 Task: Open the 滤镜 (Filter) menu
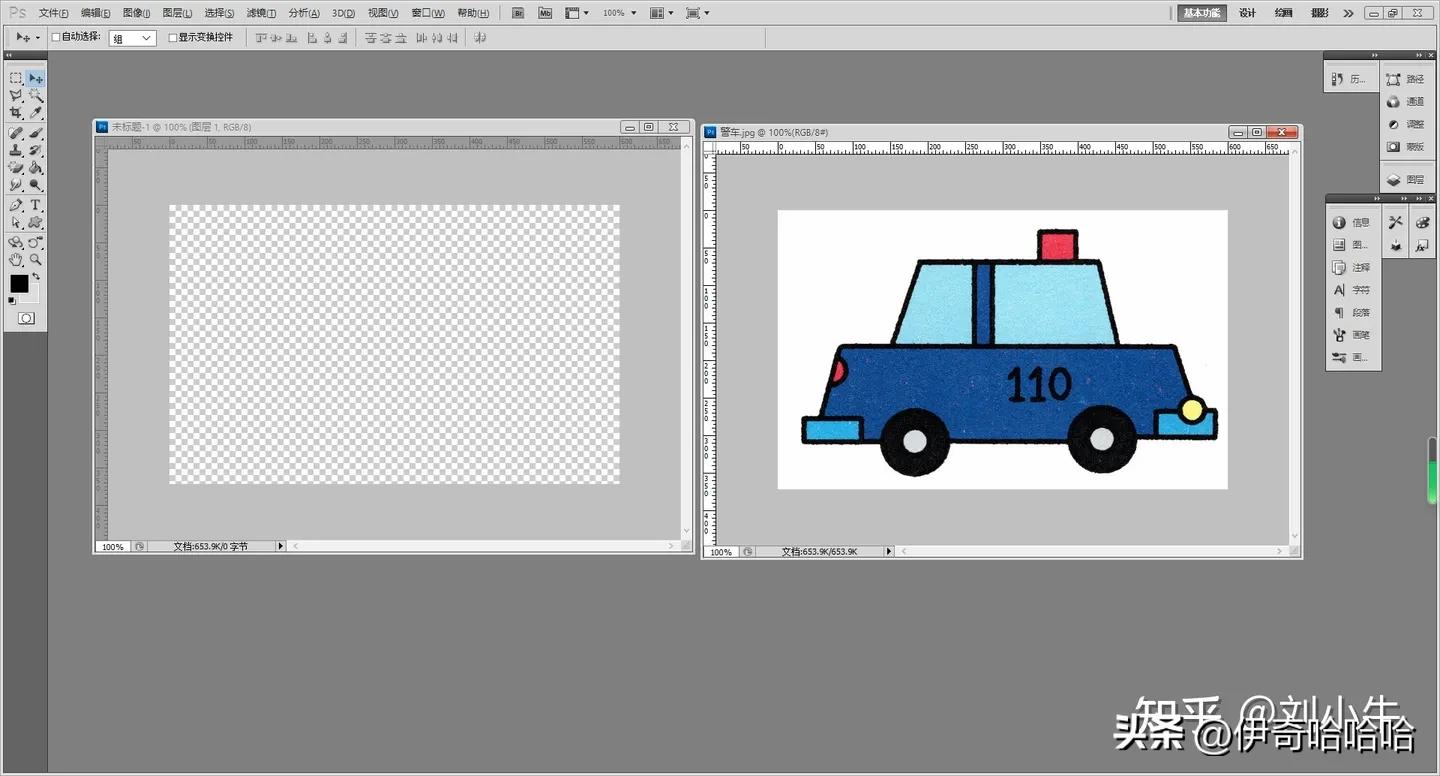(x=261, y=12)
